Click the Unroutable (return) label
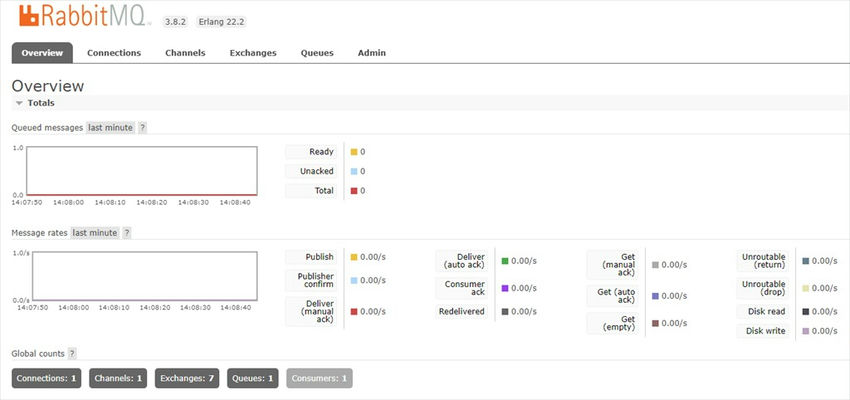Screen dimensions: 850x400 (x=762, y=261)
